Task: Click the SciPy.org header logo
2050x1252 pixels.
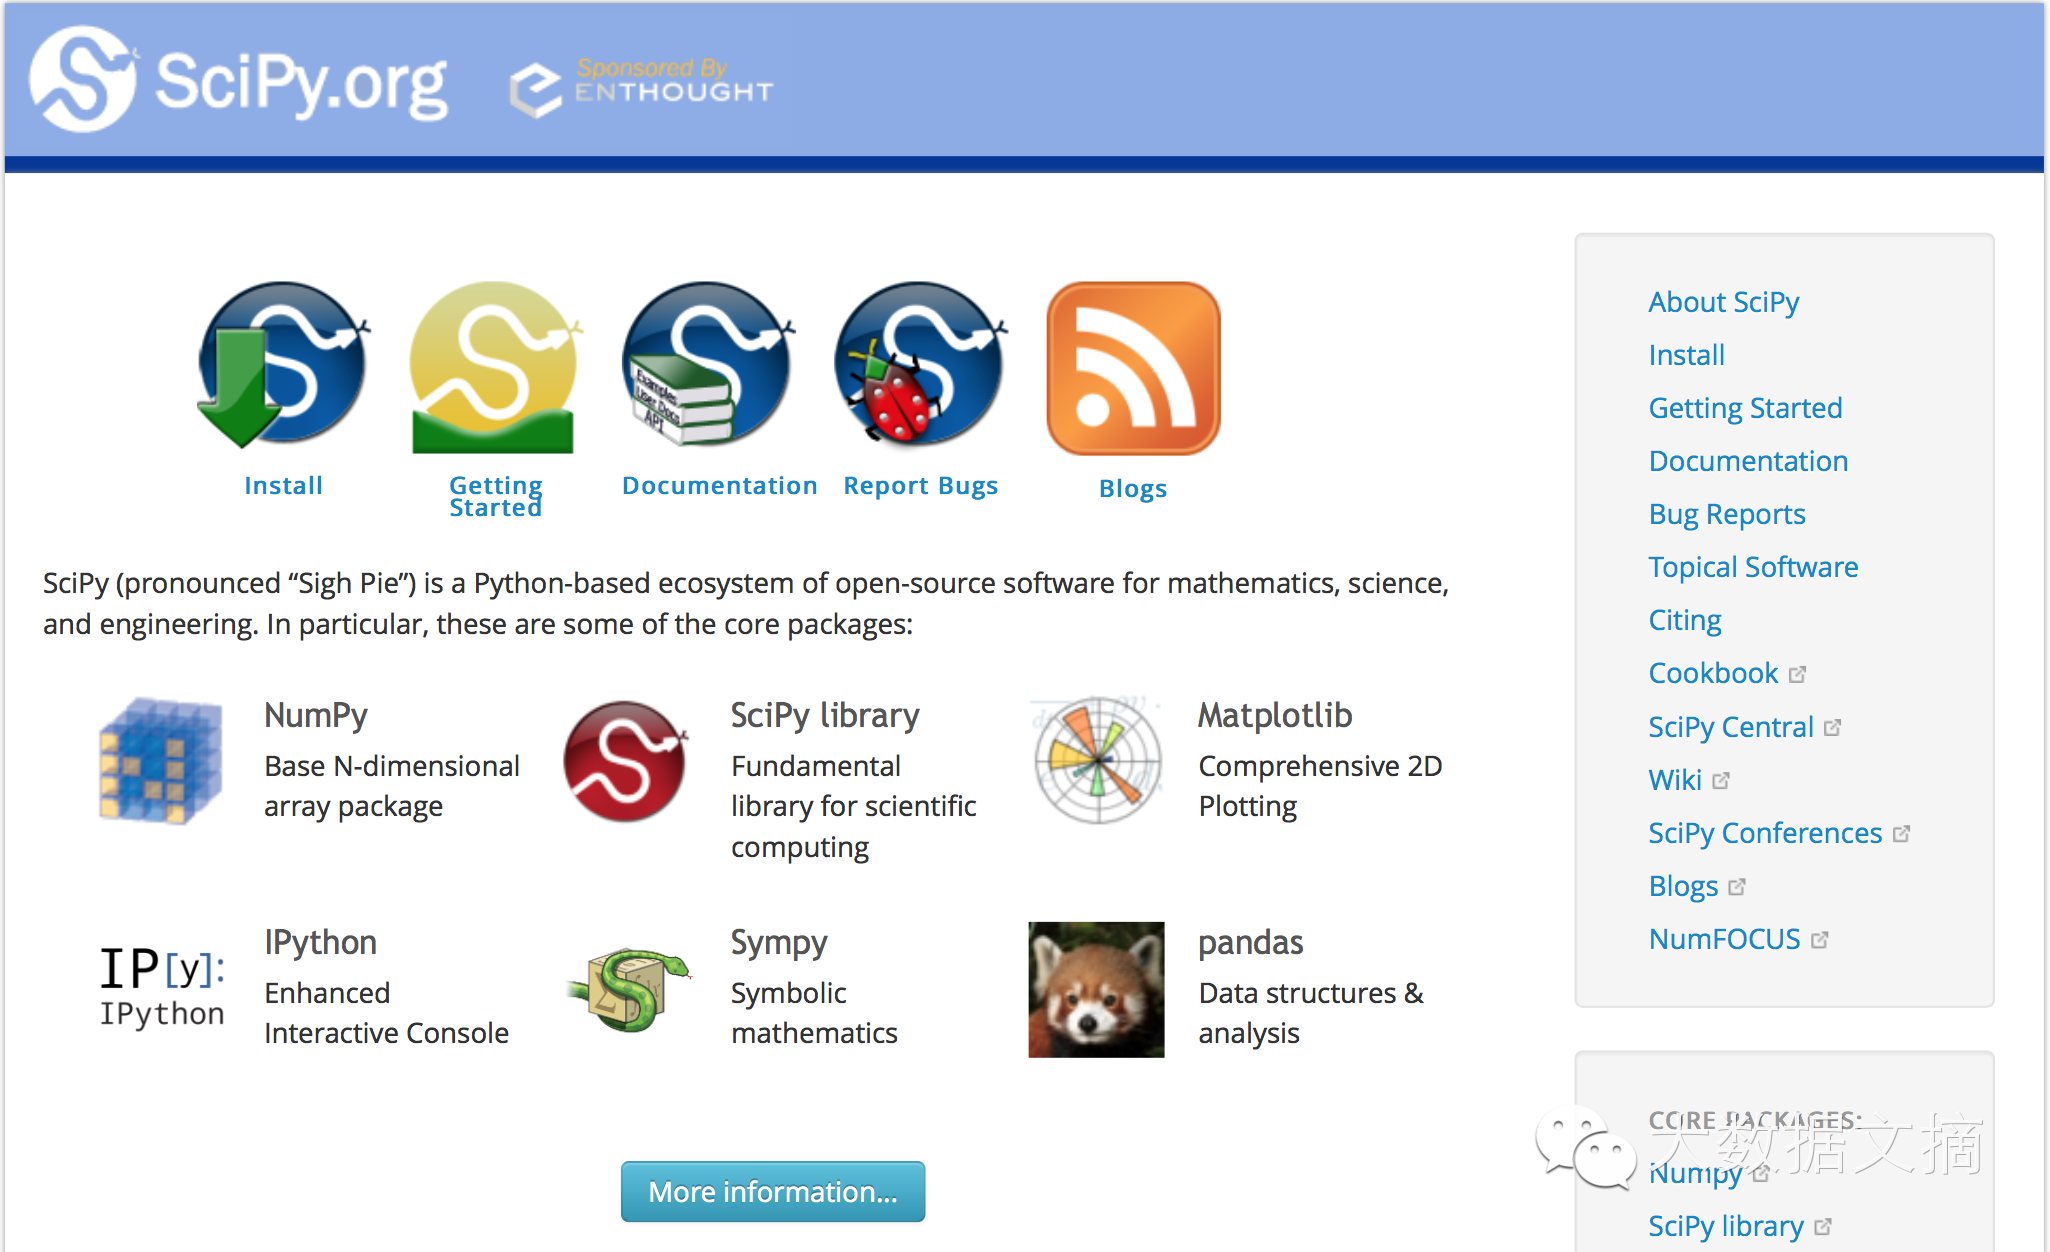Action: [x=240, y=82]
